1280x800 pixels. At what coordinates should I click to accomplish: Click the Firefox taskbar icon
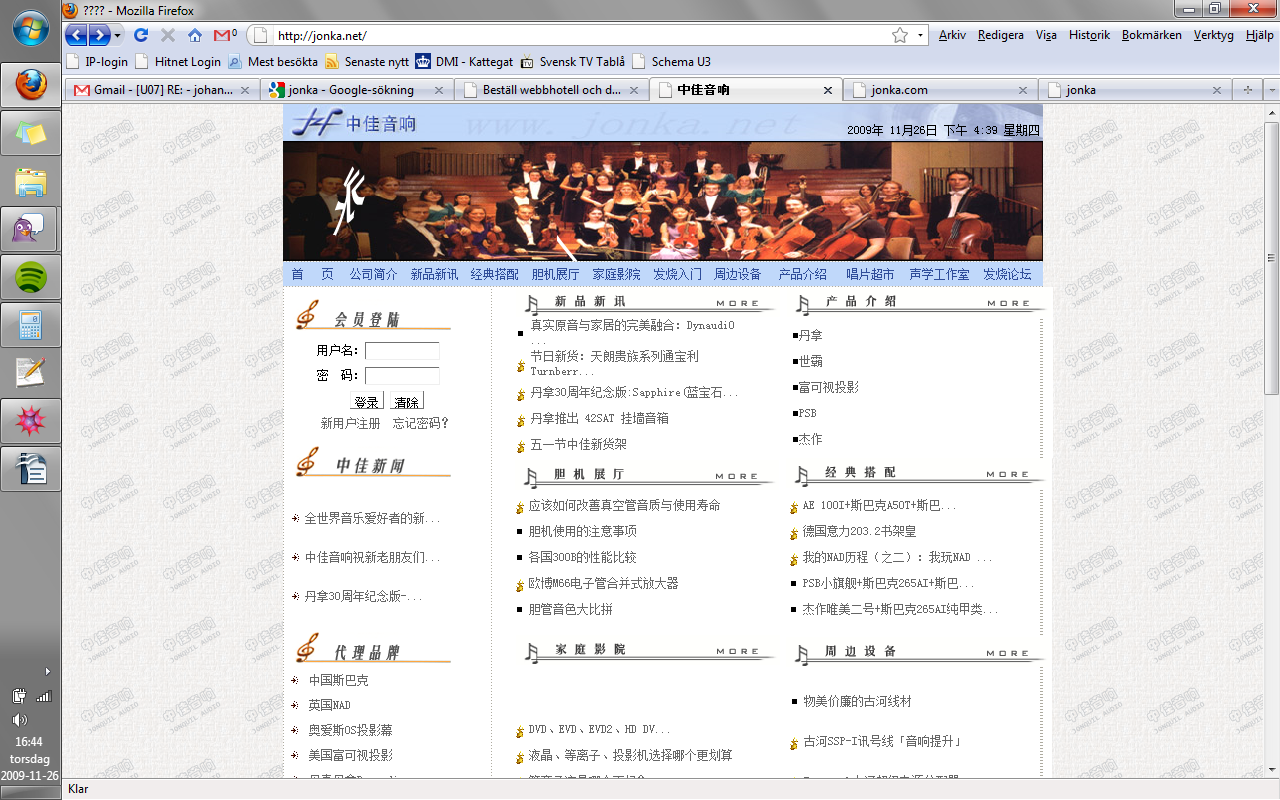click(x=31, y=85)
